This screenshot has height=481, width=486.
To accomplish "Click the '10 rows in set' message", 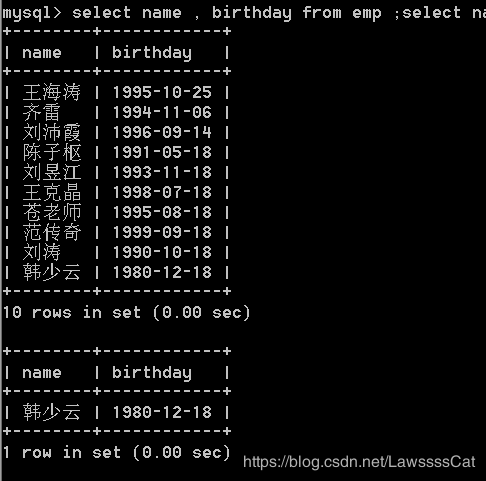I will tap(126, 313).
